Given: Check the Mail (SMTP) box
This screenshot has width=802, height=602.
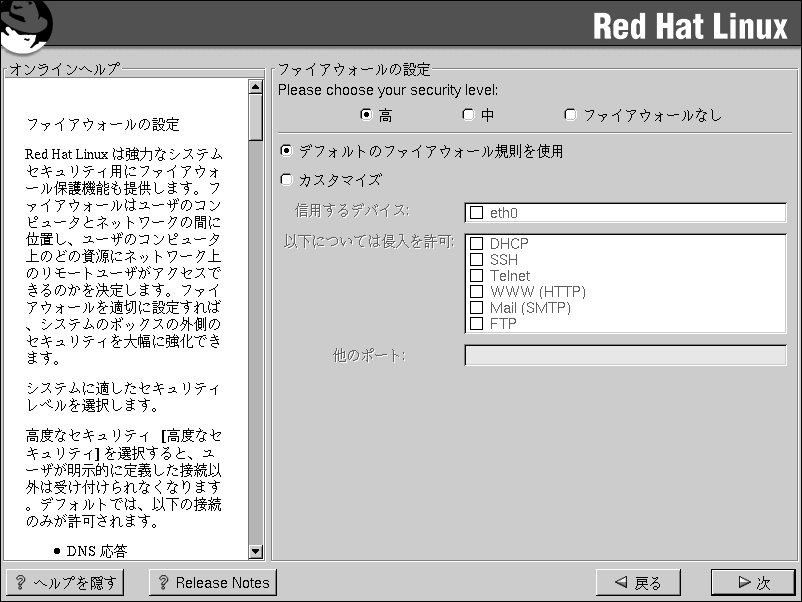Looking at the screenshot, I should [x=477, y=307].
